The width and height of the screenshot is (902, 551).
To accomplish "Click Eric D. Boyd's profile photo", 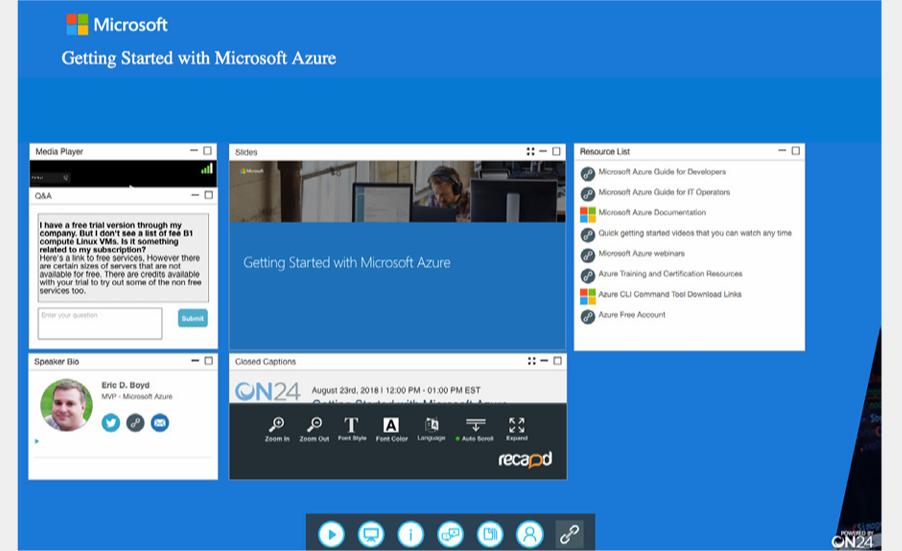I will tap(66, 405).
